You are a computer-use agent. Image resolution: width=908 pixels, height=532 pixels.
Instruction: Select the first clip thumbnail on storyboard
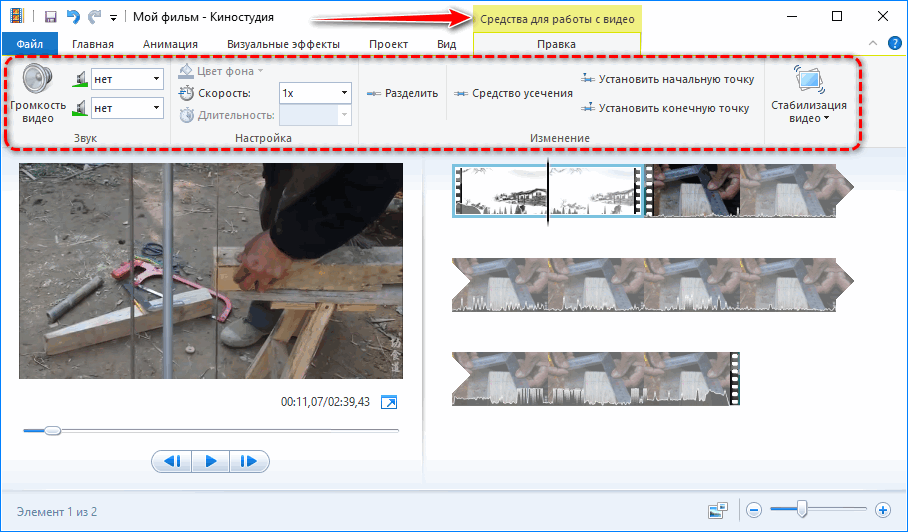[x=500, y=191]
